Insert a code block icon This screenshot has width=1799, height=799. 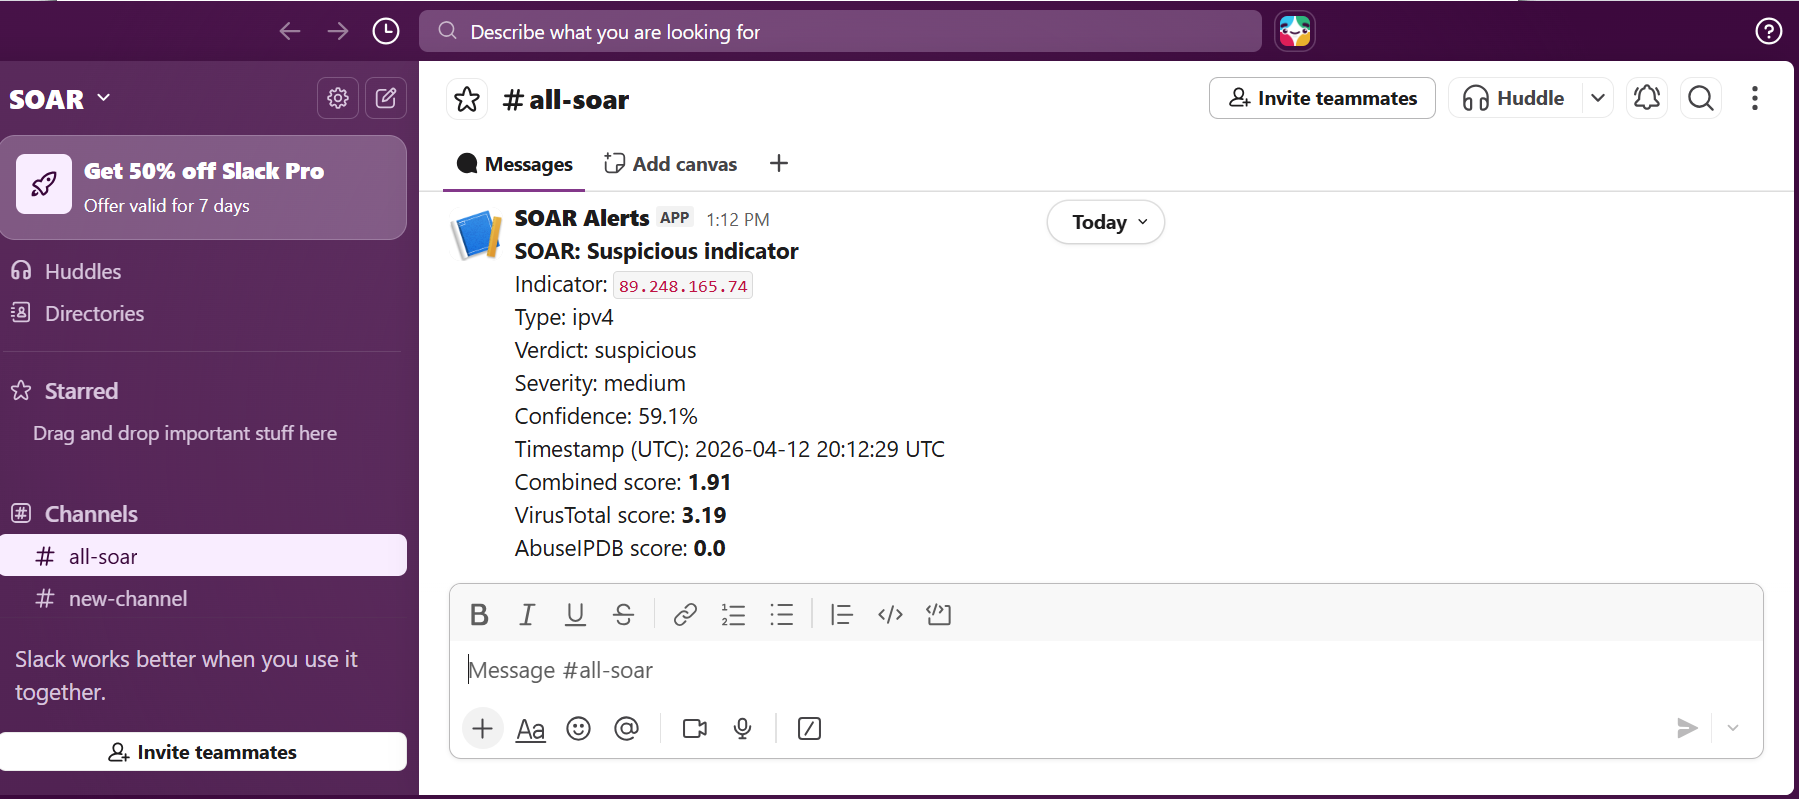coord(938,614)
